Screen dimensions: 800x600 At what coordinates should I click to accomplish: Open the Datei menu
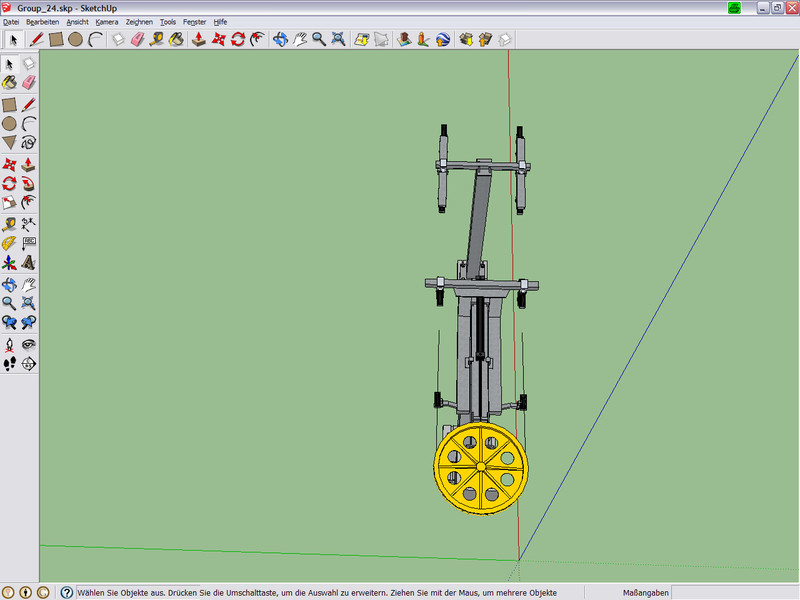(x=11, y=22)
